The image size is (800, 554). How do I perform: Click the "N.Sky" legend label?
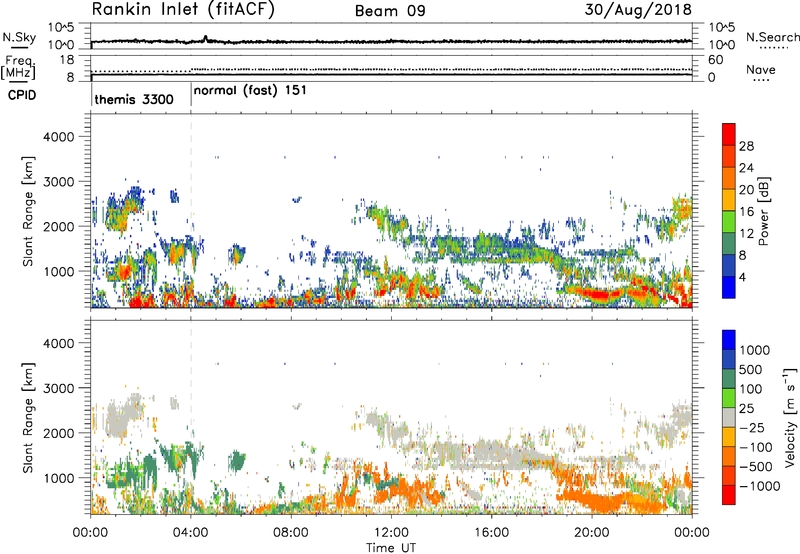coord(19,38)
